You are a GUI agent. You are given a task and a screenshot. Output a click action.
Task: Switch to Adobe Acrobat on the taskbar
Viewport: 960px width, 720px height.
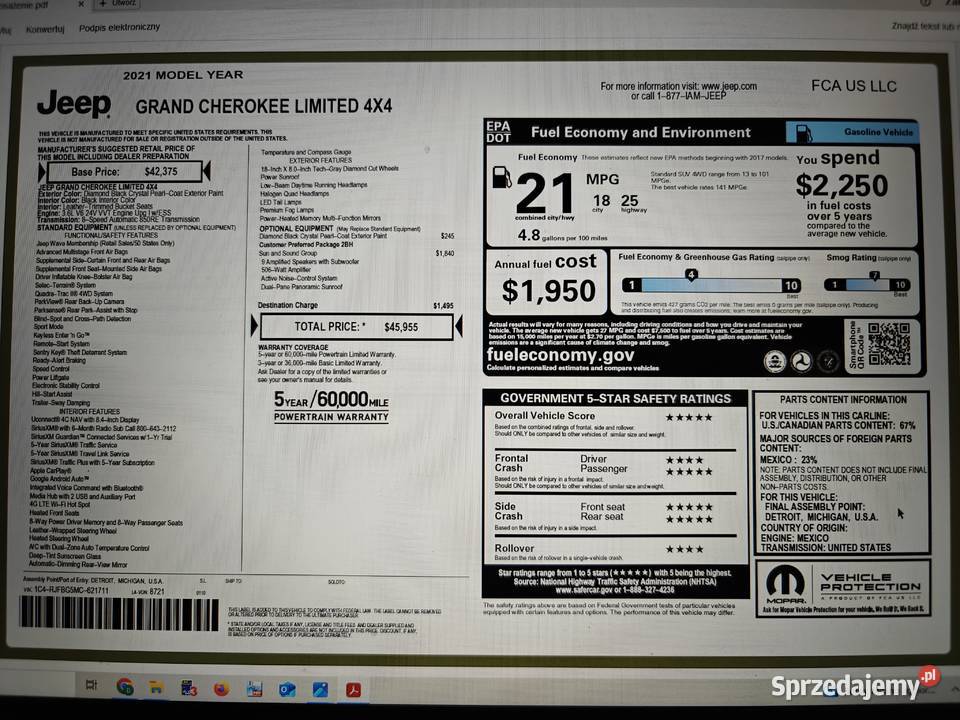coord(353,690)
